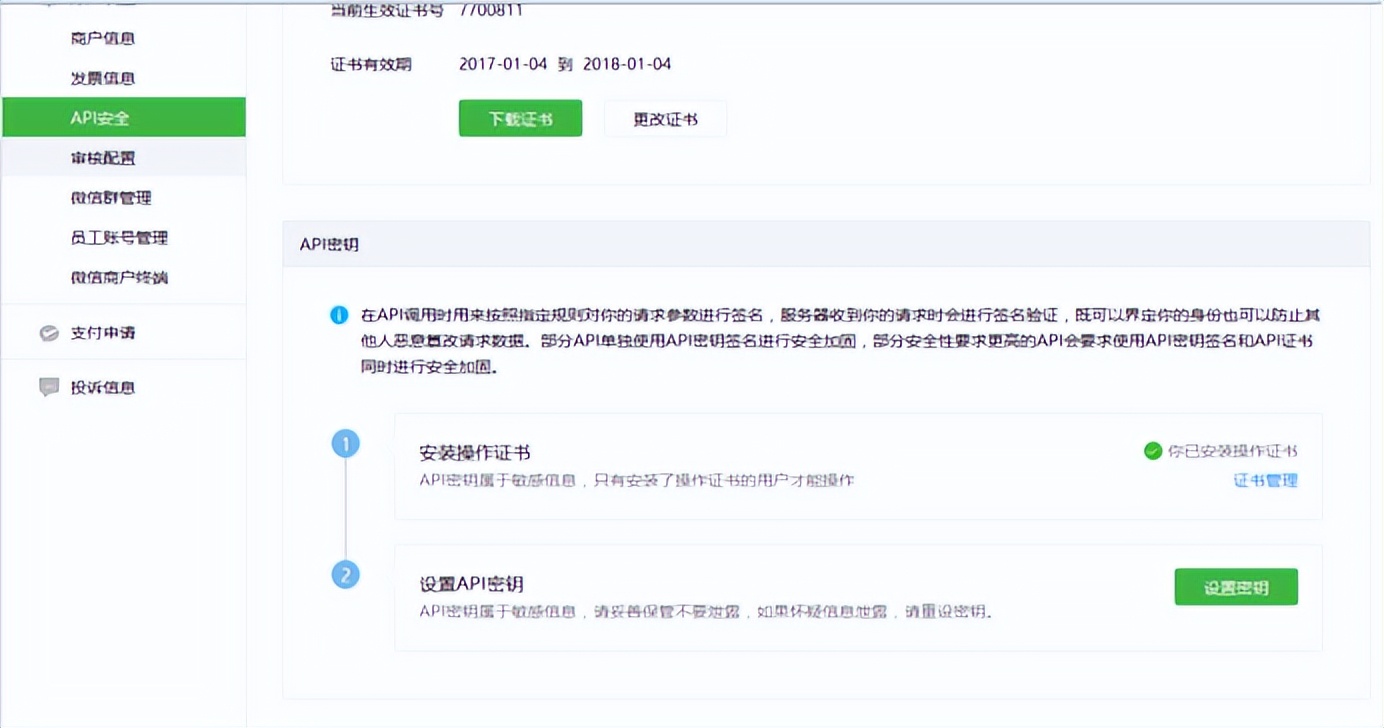Image resolution: width=1384 pixels, height=728 pixels.
Task: Open the 证书管理 link
Action: [1263, 480]
